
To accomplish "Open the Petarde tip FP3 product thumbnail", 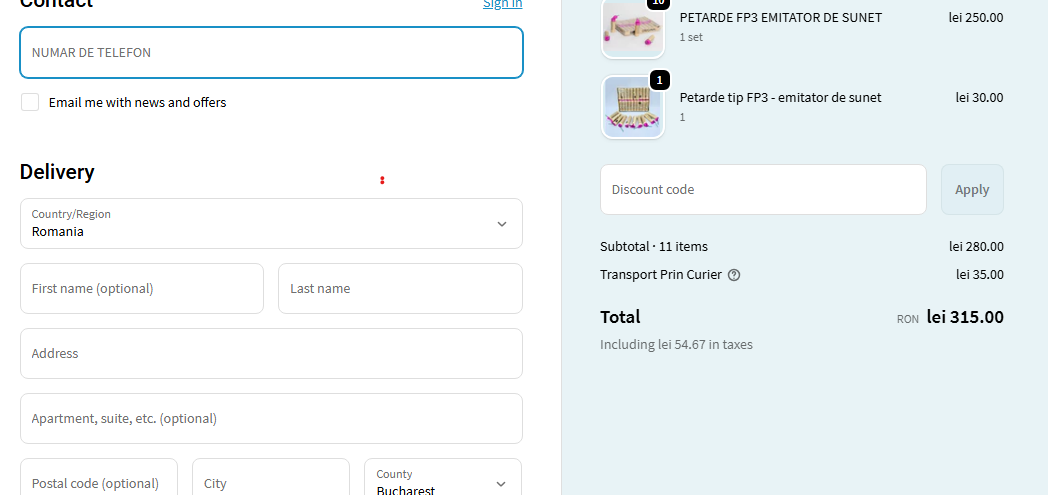I will 632,107.
